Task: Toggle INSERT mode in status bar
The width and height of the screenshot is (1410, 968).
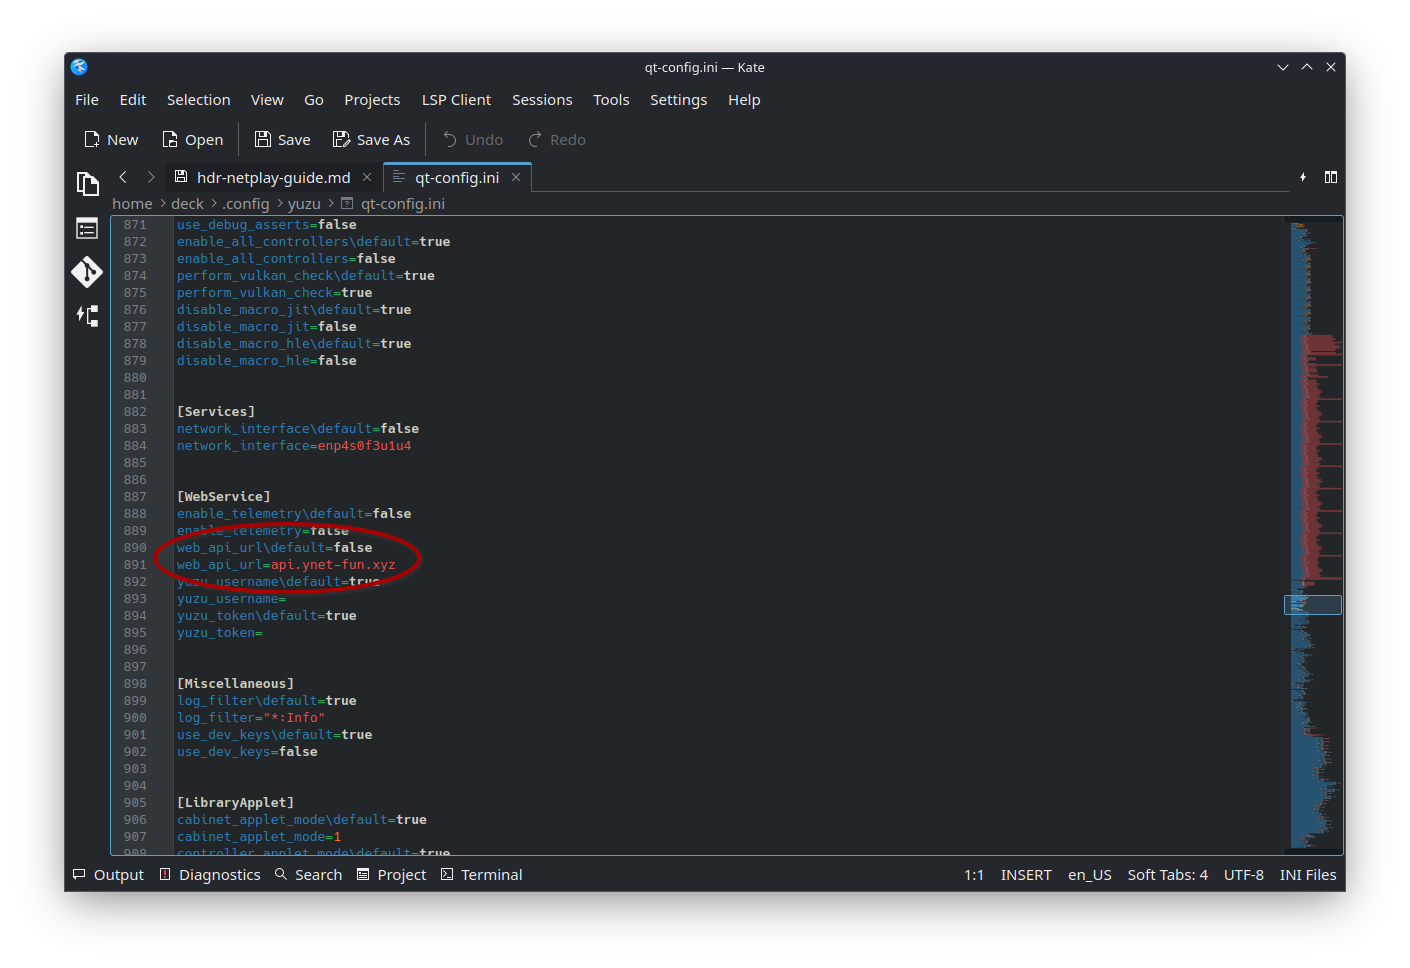Action: pos(1026,875)
